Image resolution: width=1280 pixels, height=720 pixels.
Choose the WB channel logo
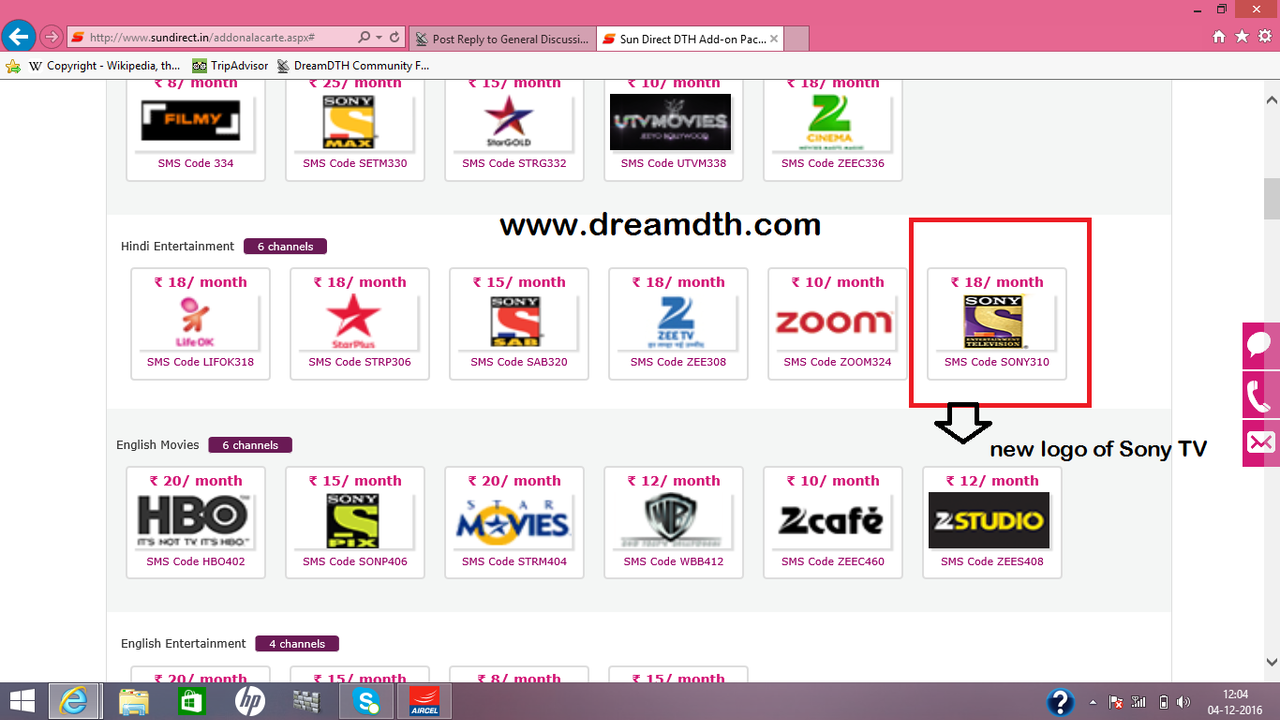(x=672, y=521)
